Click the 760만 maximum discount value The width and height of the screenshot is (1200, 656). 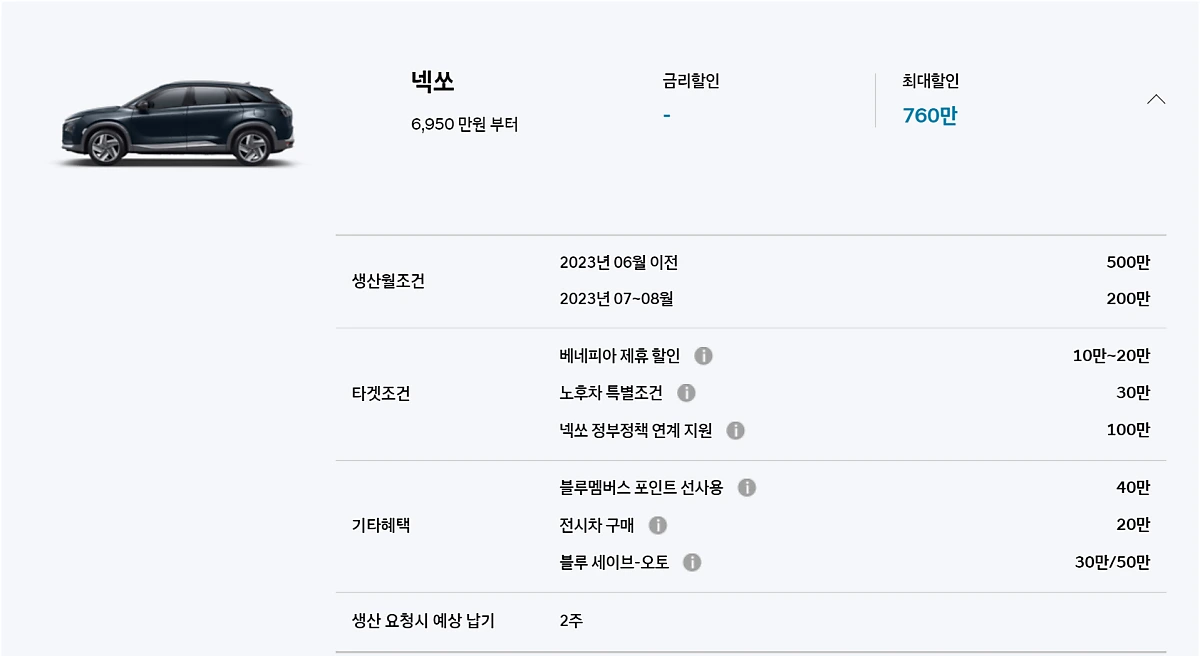pyautogui.click(x=929, y=116)
